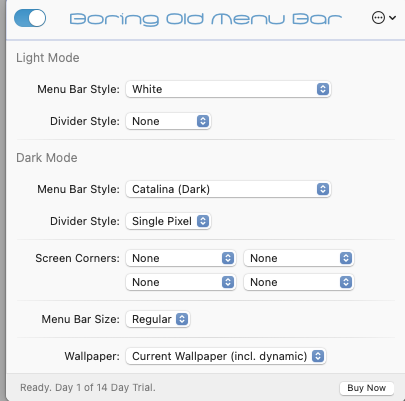
Task: Click the Boring Old Menu Bar title logo
Action: (206, 19)
